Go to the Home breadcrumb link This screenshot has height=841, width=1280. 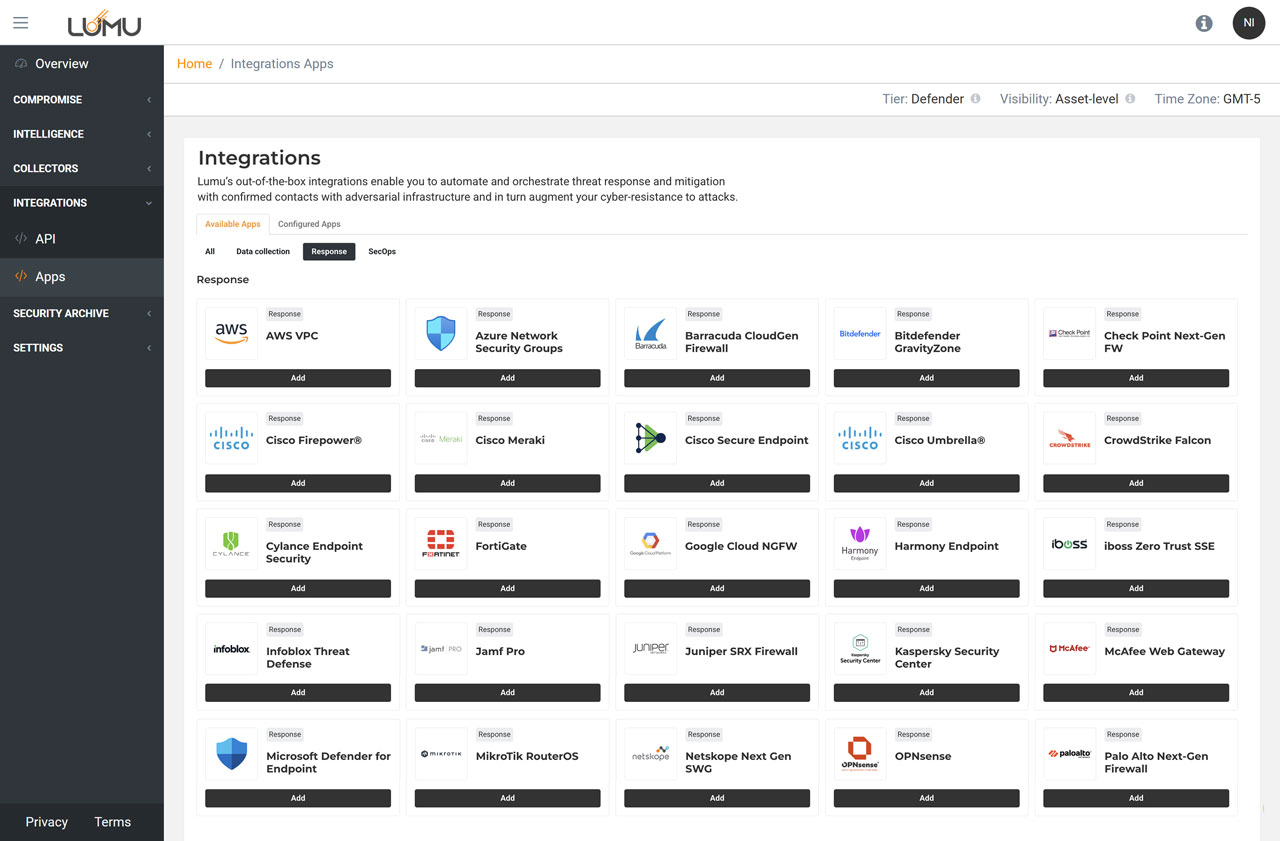[x=194, y=64]
